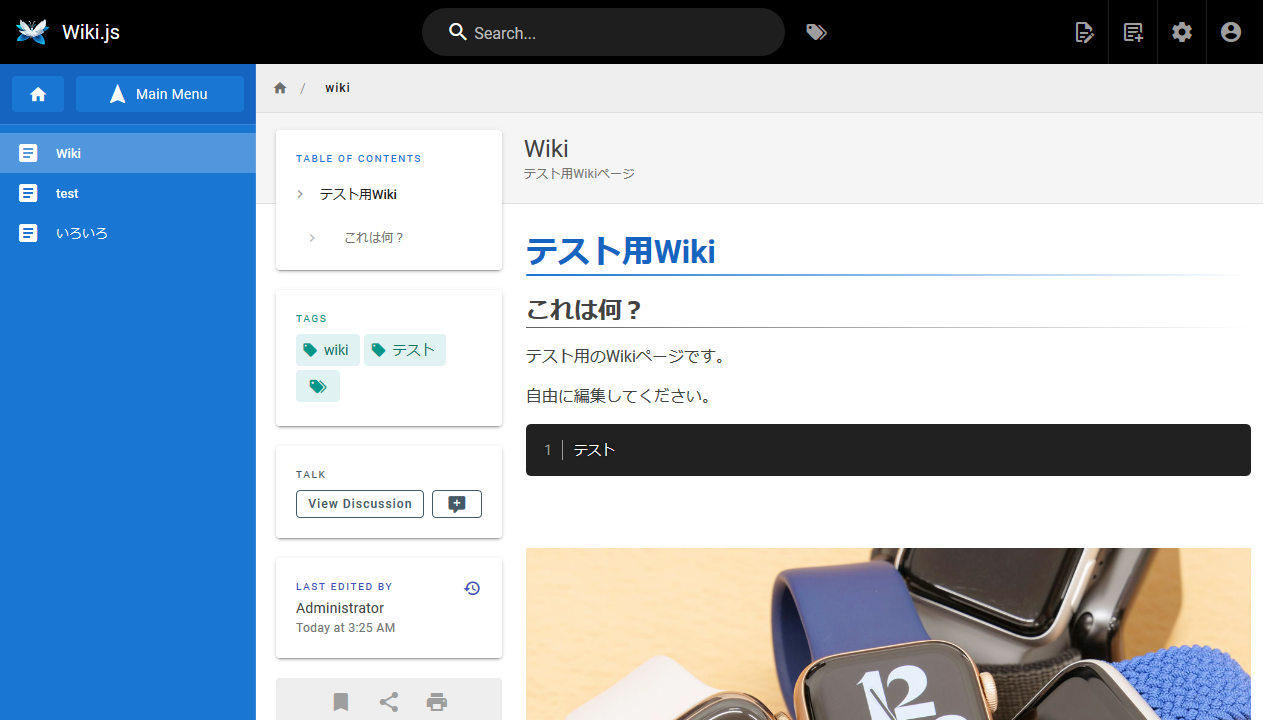Jump to テスト用Wiki in table of contents
The image size is (1280, 720).
click(358, 194)
